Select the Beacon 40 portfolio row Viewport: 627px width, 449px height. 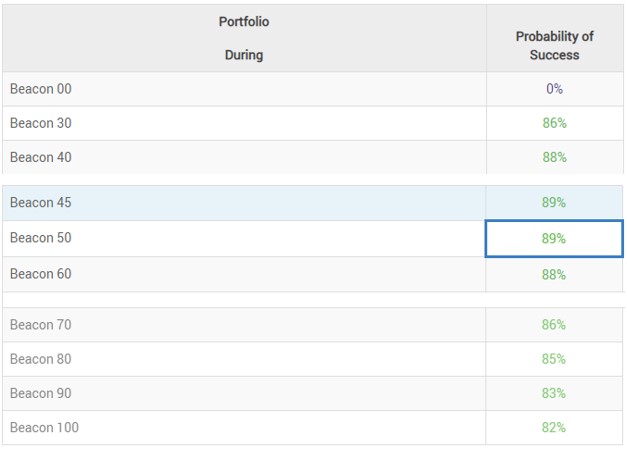(x=313, y=157)
